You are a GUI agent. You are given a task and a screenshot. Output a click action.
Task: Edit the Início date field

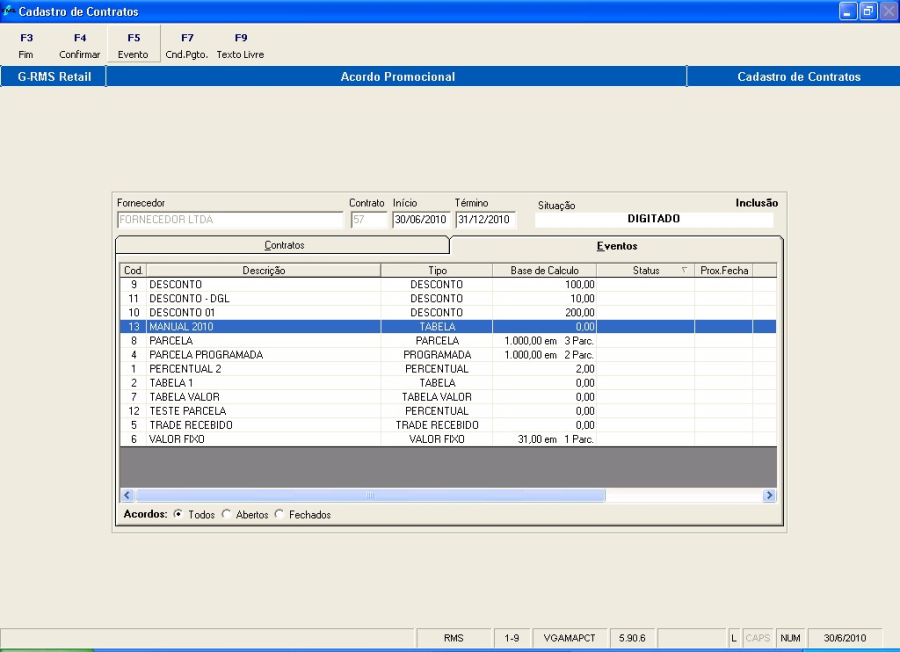click(x=421, y=219)
